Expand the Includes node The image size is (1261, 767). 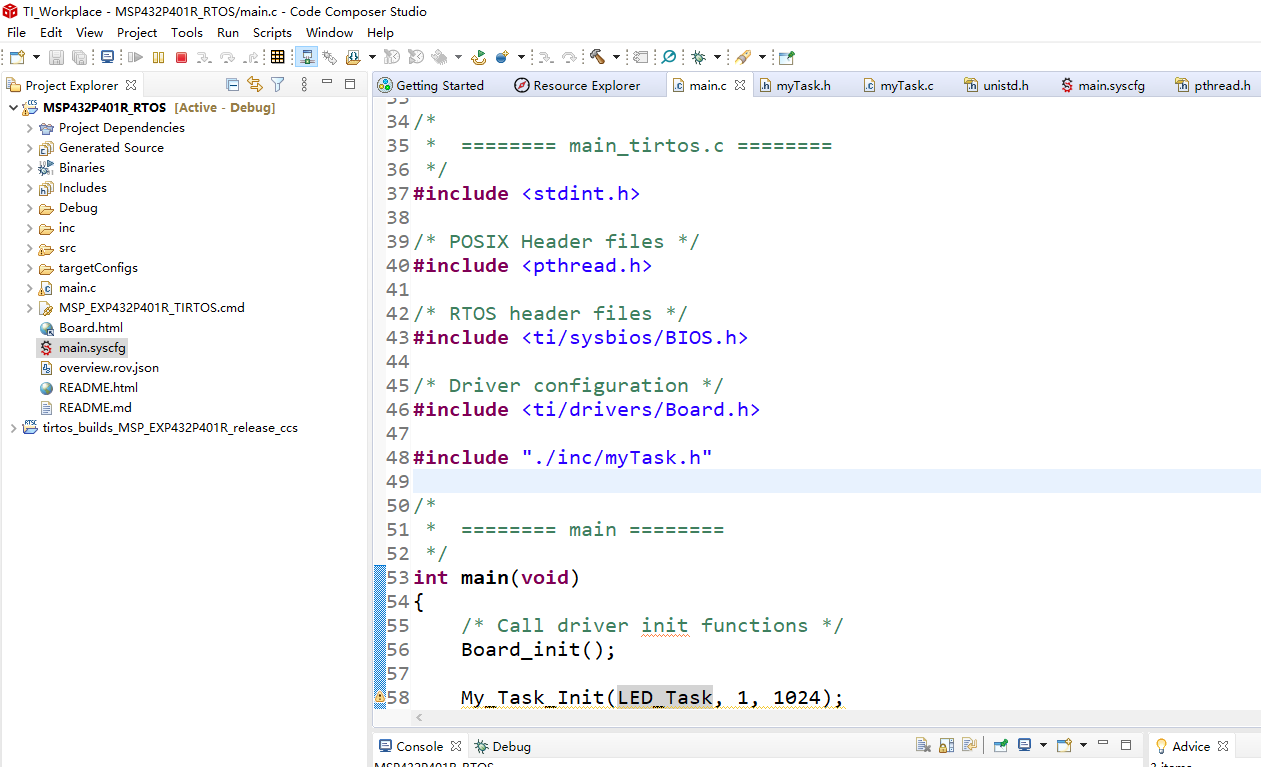30,188
